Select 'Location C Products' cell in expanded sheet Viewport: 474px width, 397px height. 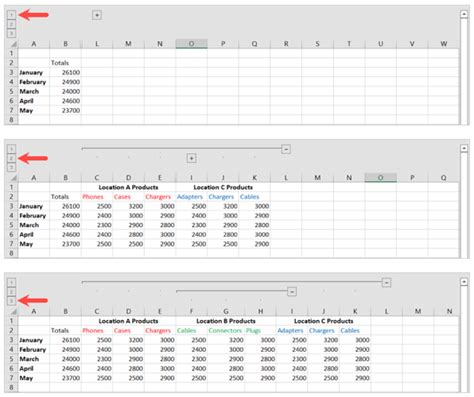tap(323, 321)
